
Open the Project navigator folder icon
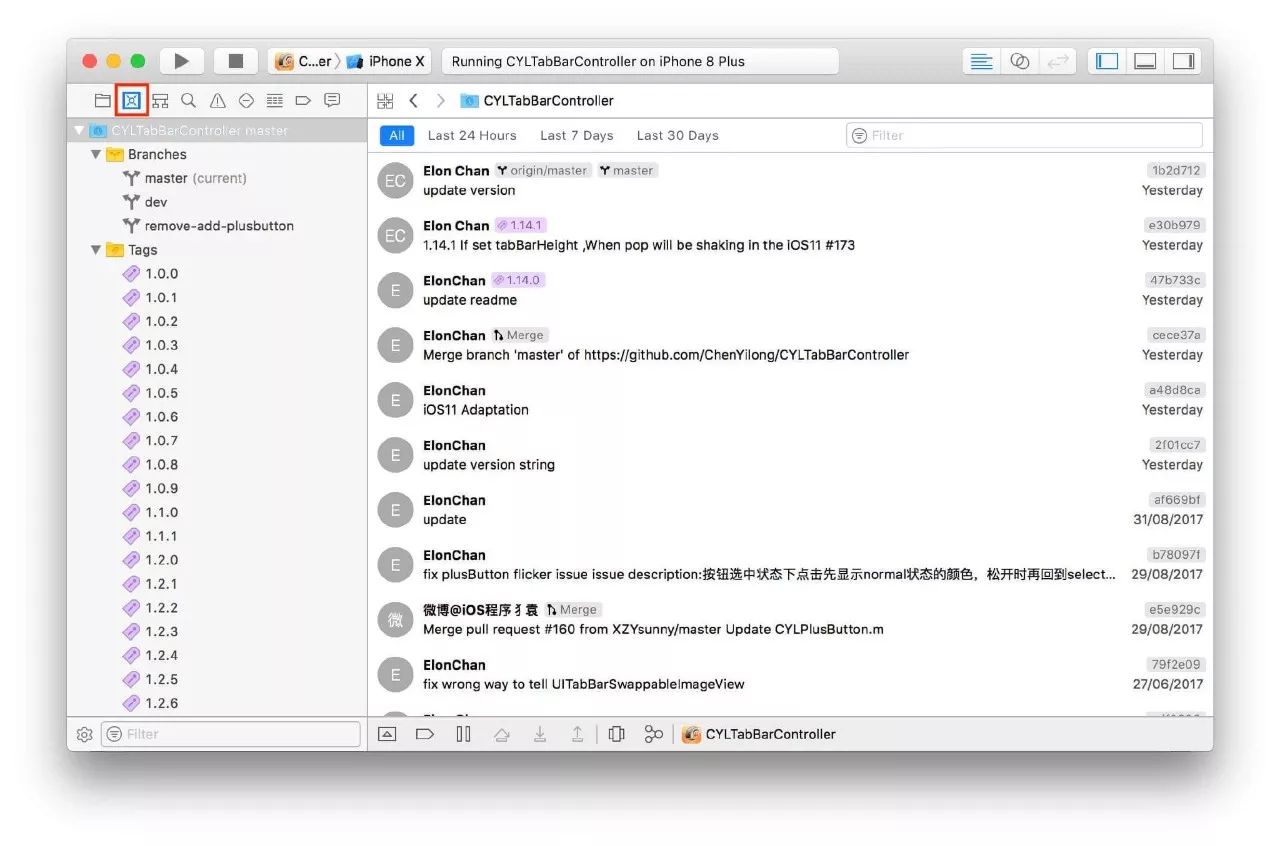(x=102, y=101)
